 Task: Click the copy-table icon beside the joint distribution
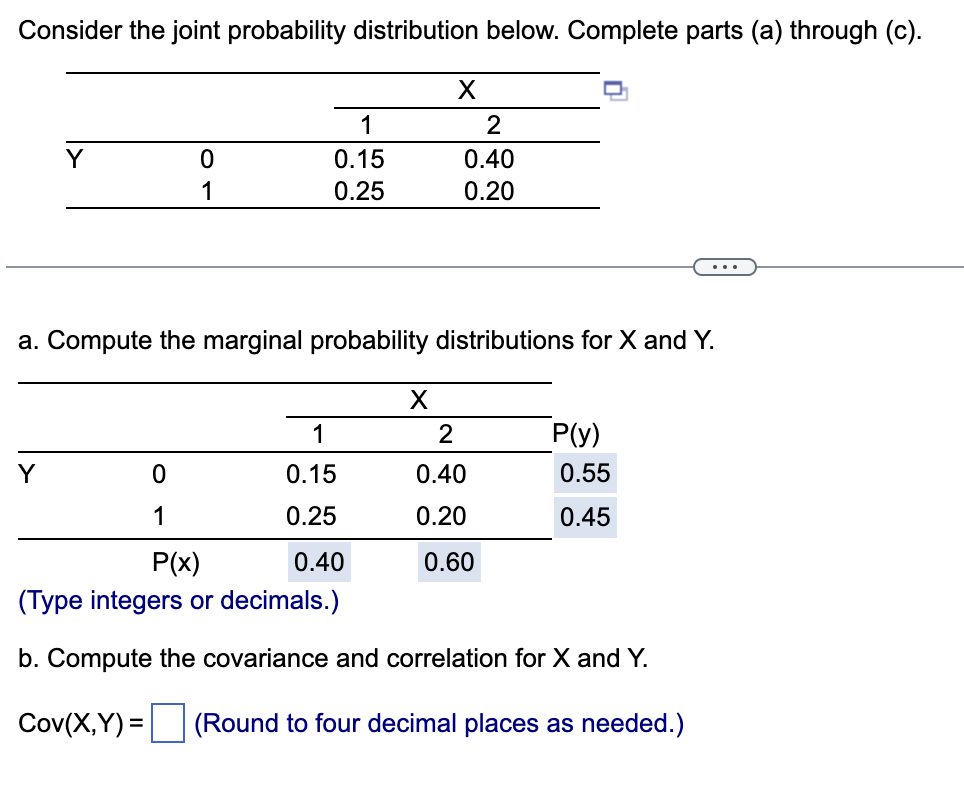click(613, 91)
